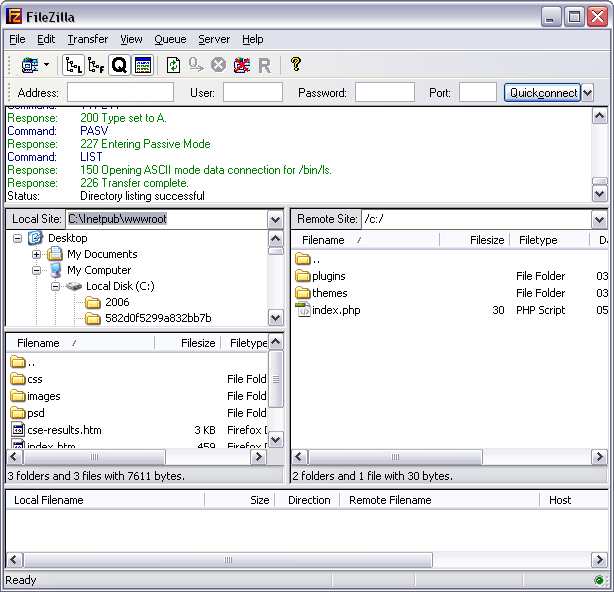Select the remote themes folder icon
Image resolution: width=614 pixels, height=592 pixels.
303,293
